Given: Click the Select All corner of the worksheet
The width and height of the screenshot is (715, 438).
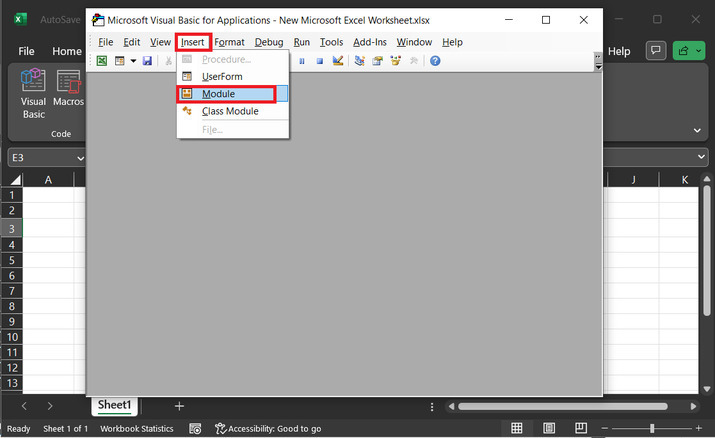Looking at the screenshot, I should [x=15, y=180].
